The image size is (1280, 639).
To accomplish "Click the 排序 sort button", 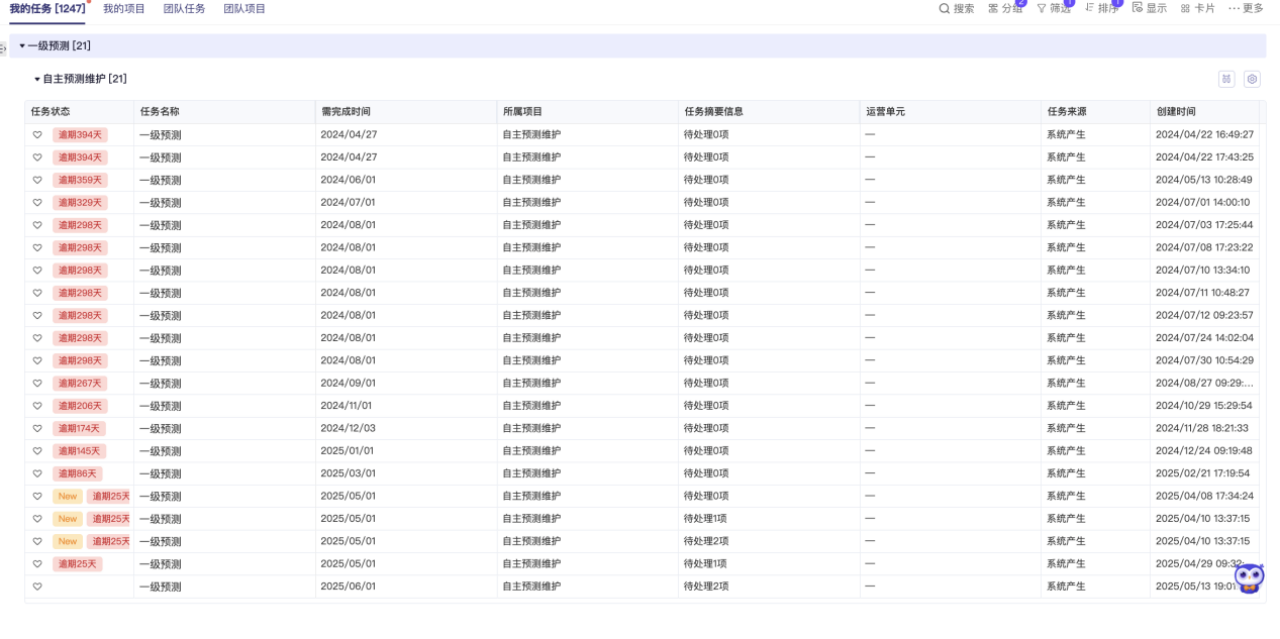I will coord(1102,9).
